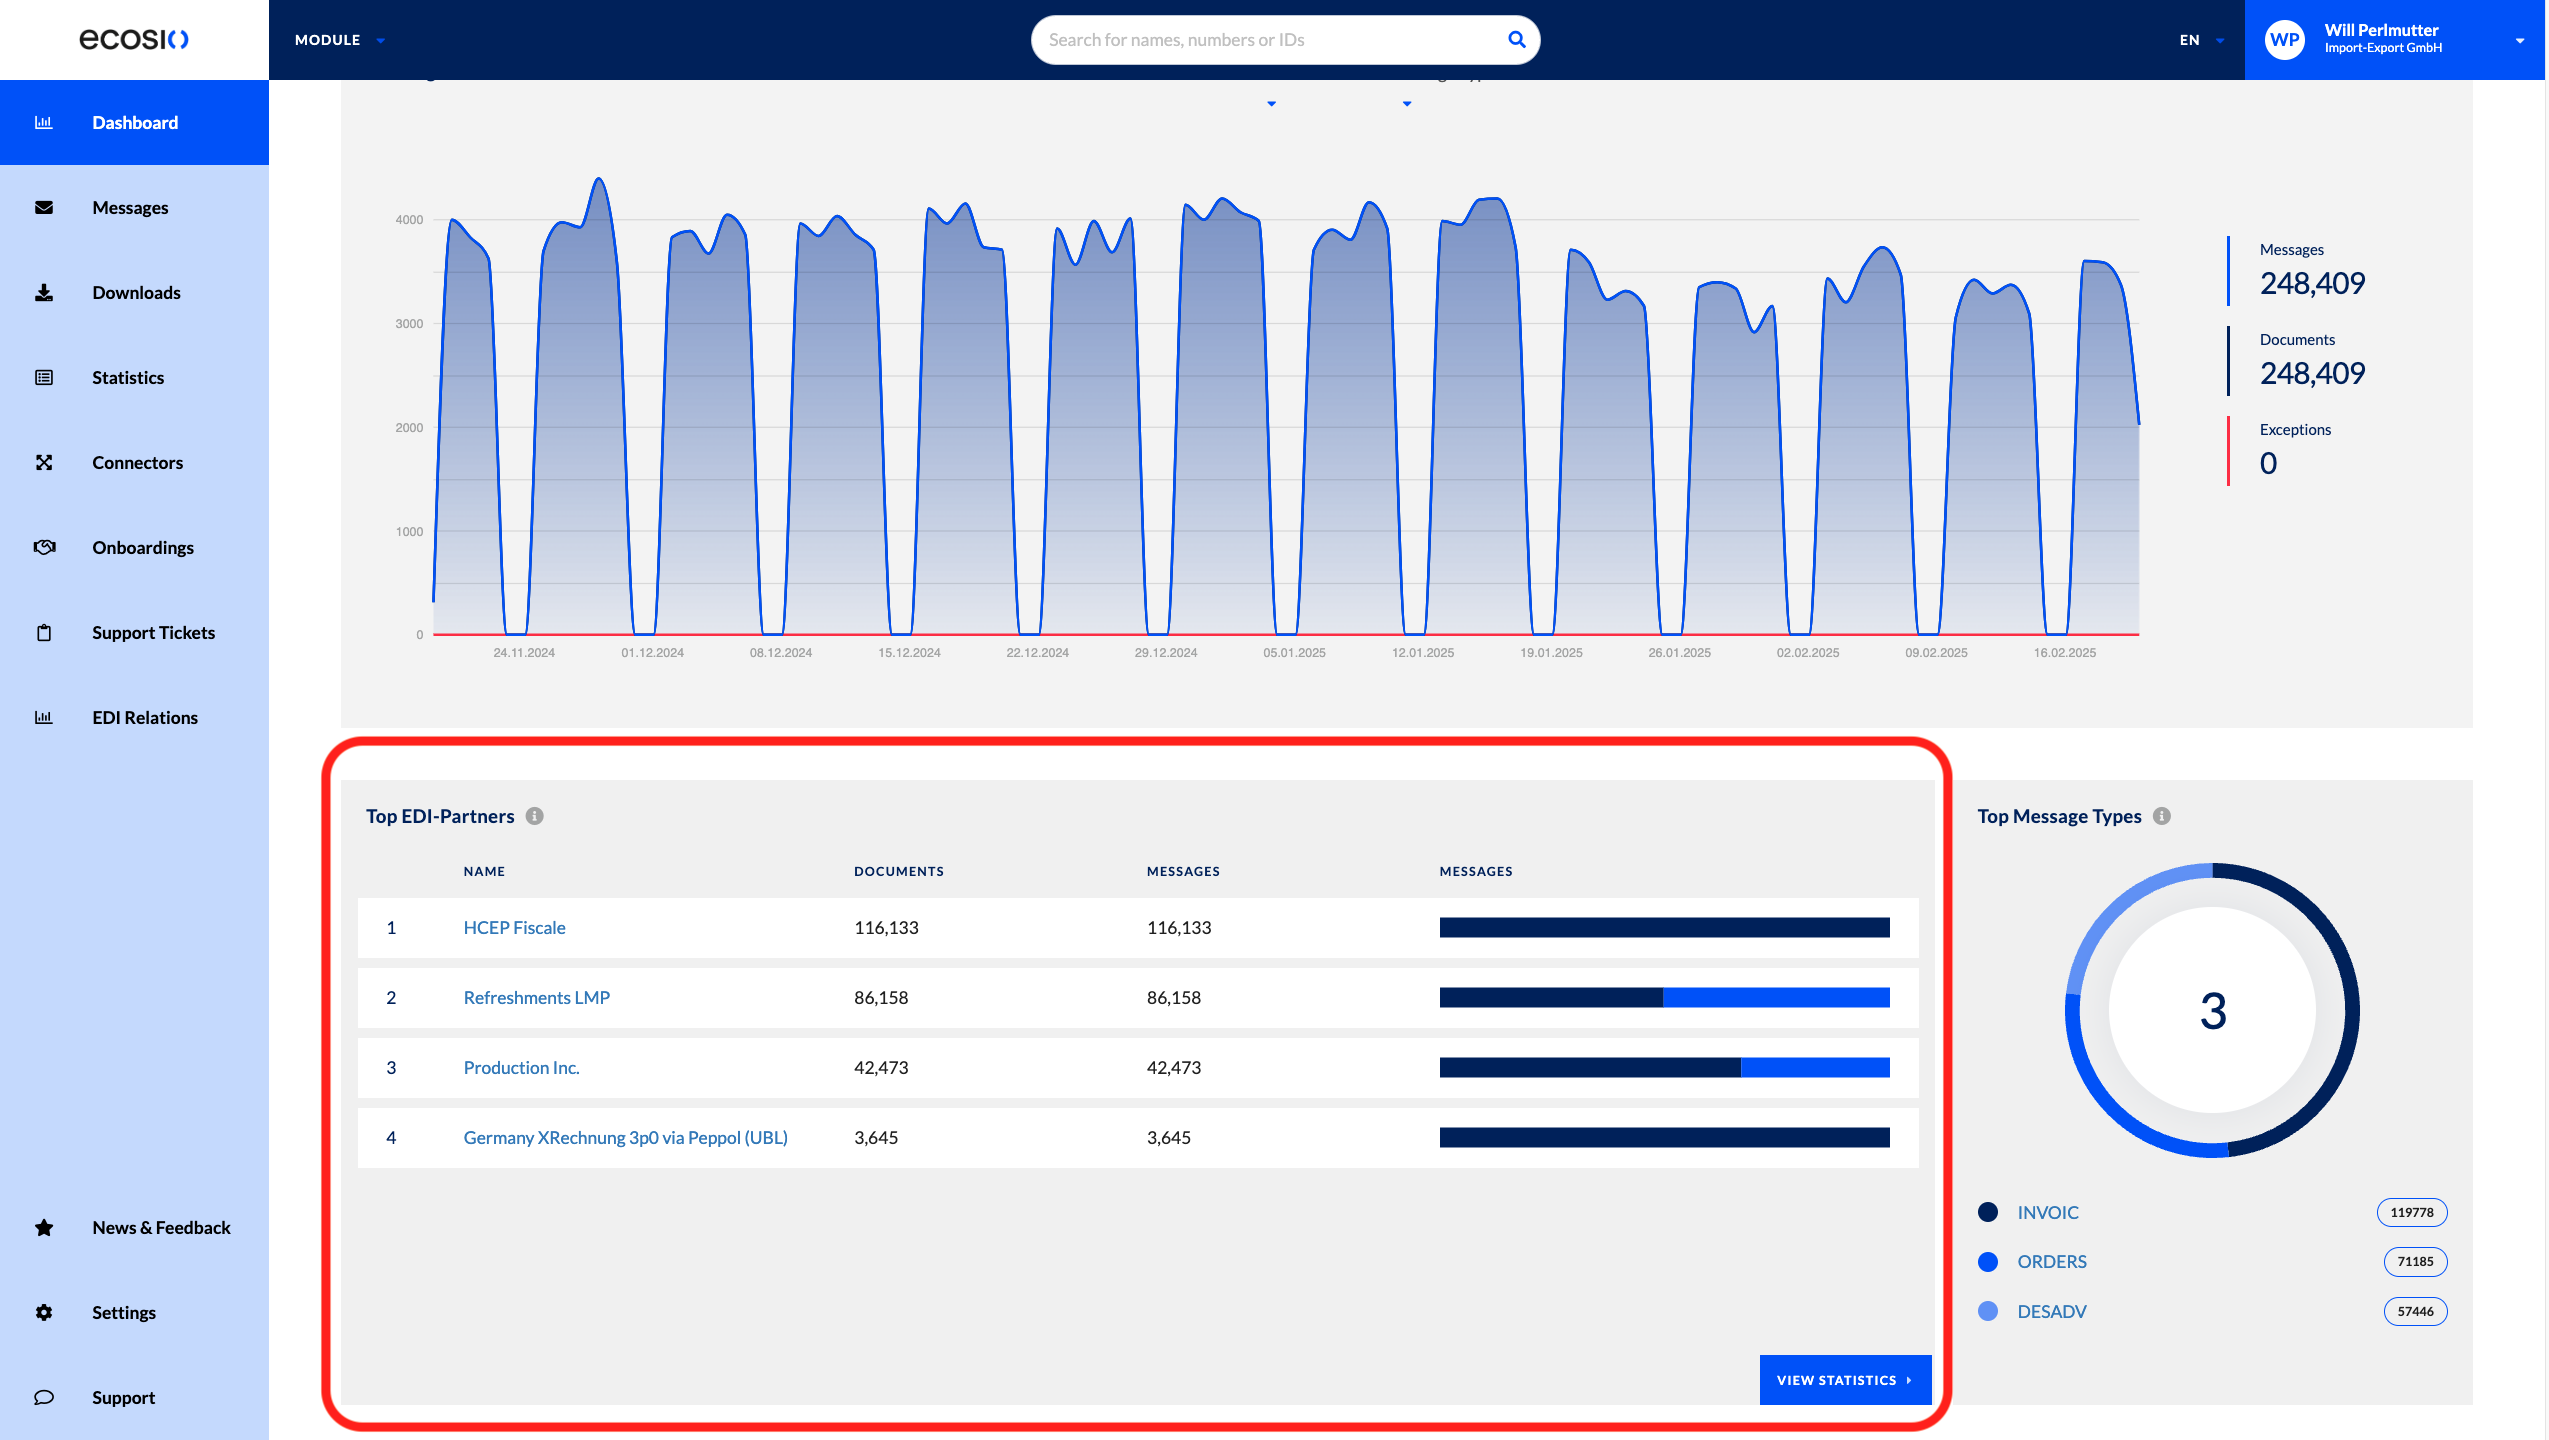Click the messages bar for Production Inc.
Screen dimensions: 2549x1440
coord(1664,1068)
